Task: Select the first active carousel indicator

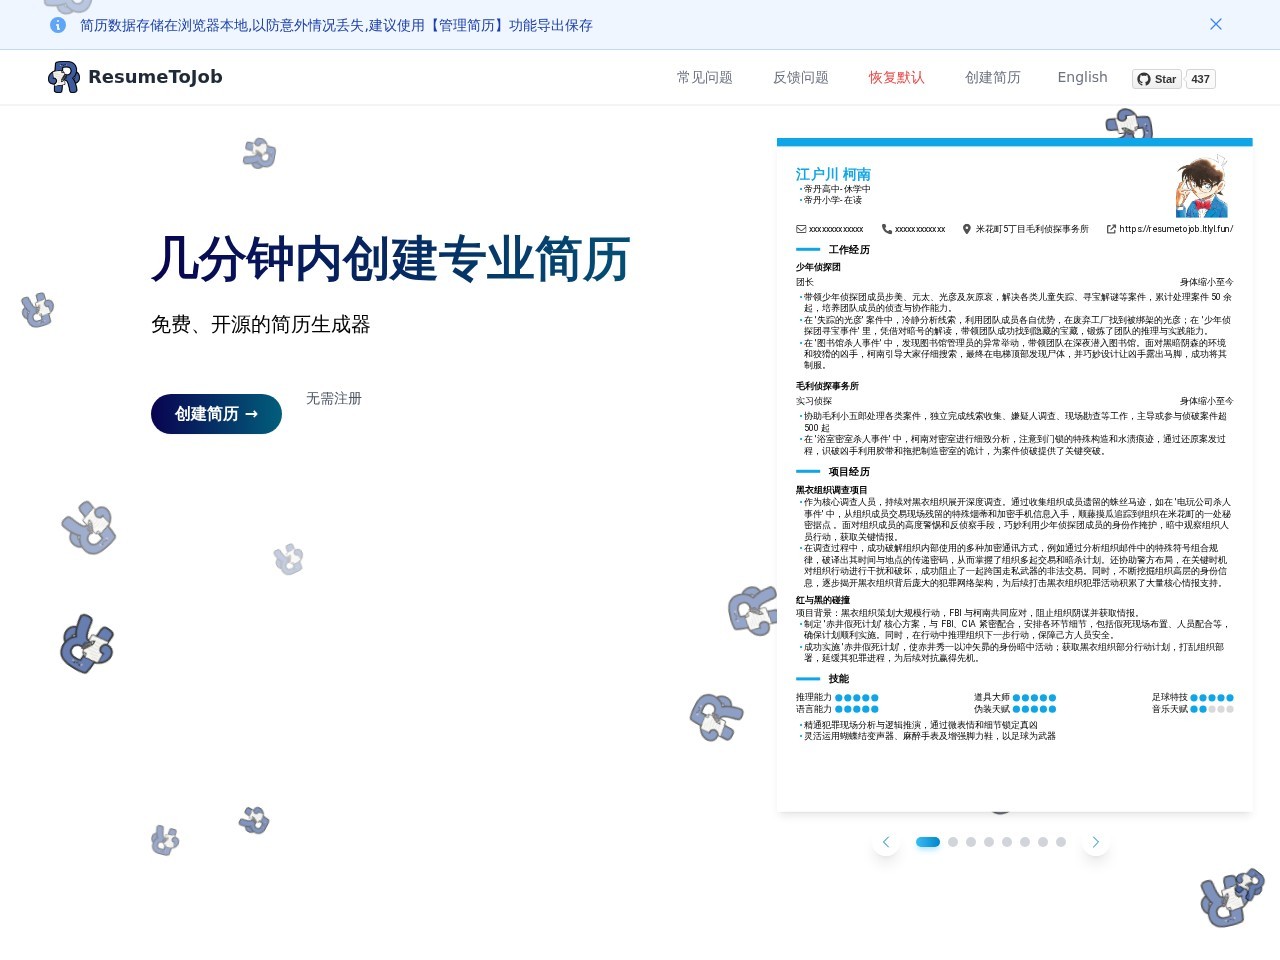Action: coord(928,842)
